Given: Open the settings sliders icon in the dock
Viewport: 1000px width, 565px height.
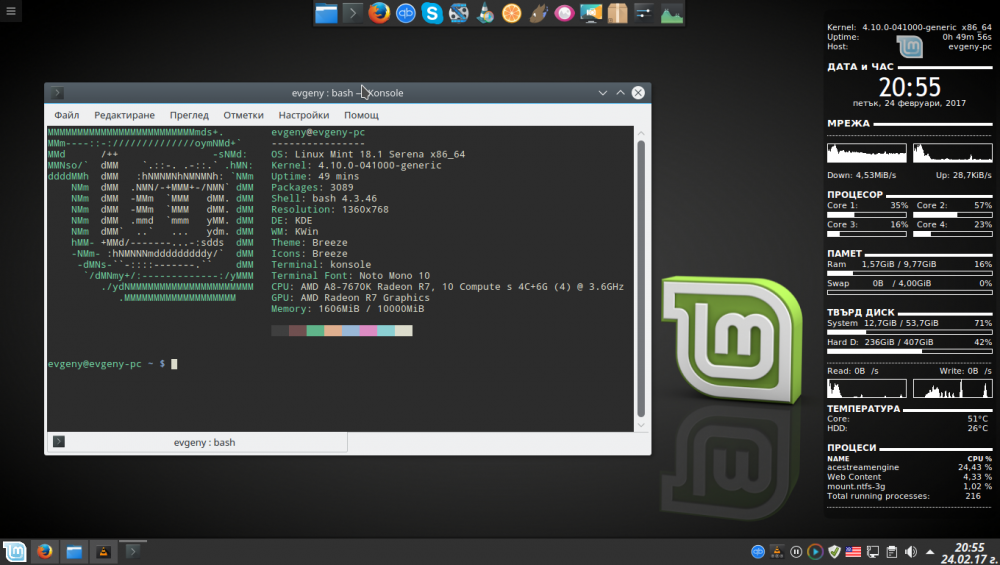Looking at the screenshot, I should click(x=644, y=13).
